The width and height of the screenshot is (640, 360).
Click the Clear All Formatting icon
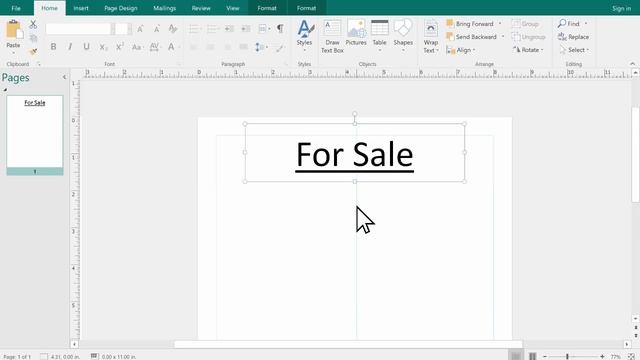pyautogui.click(x=173, y=29)
